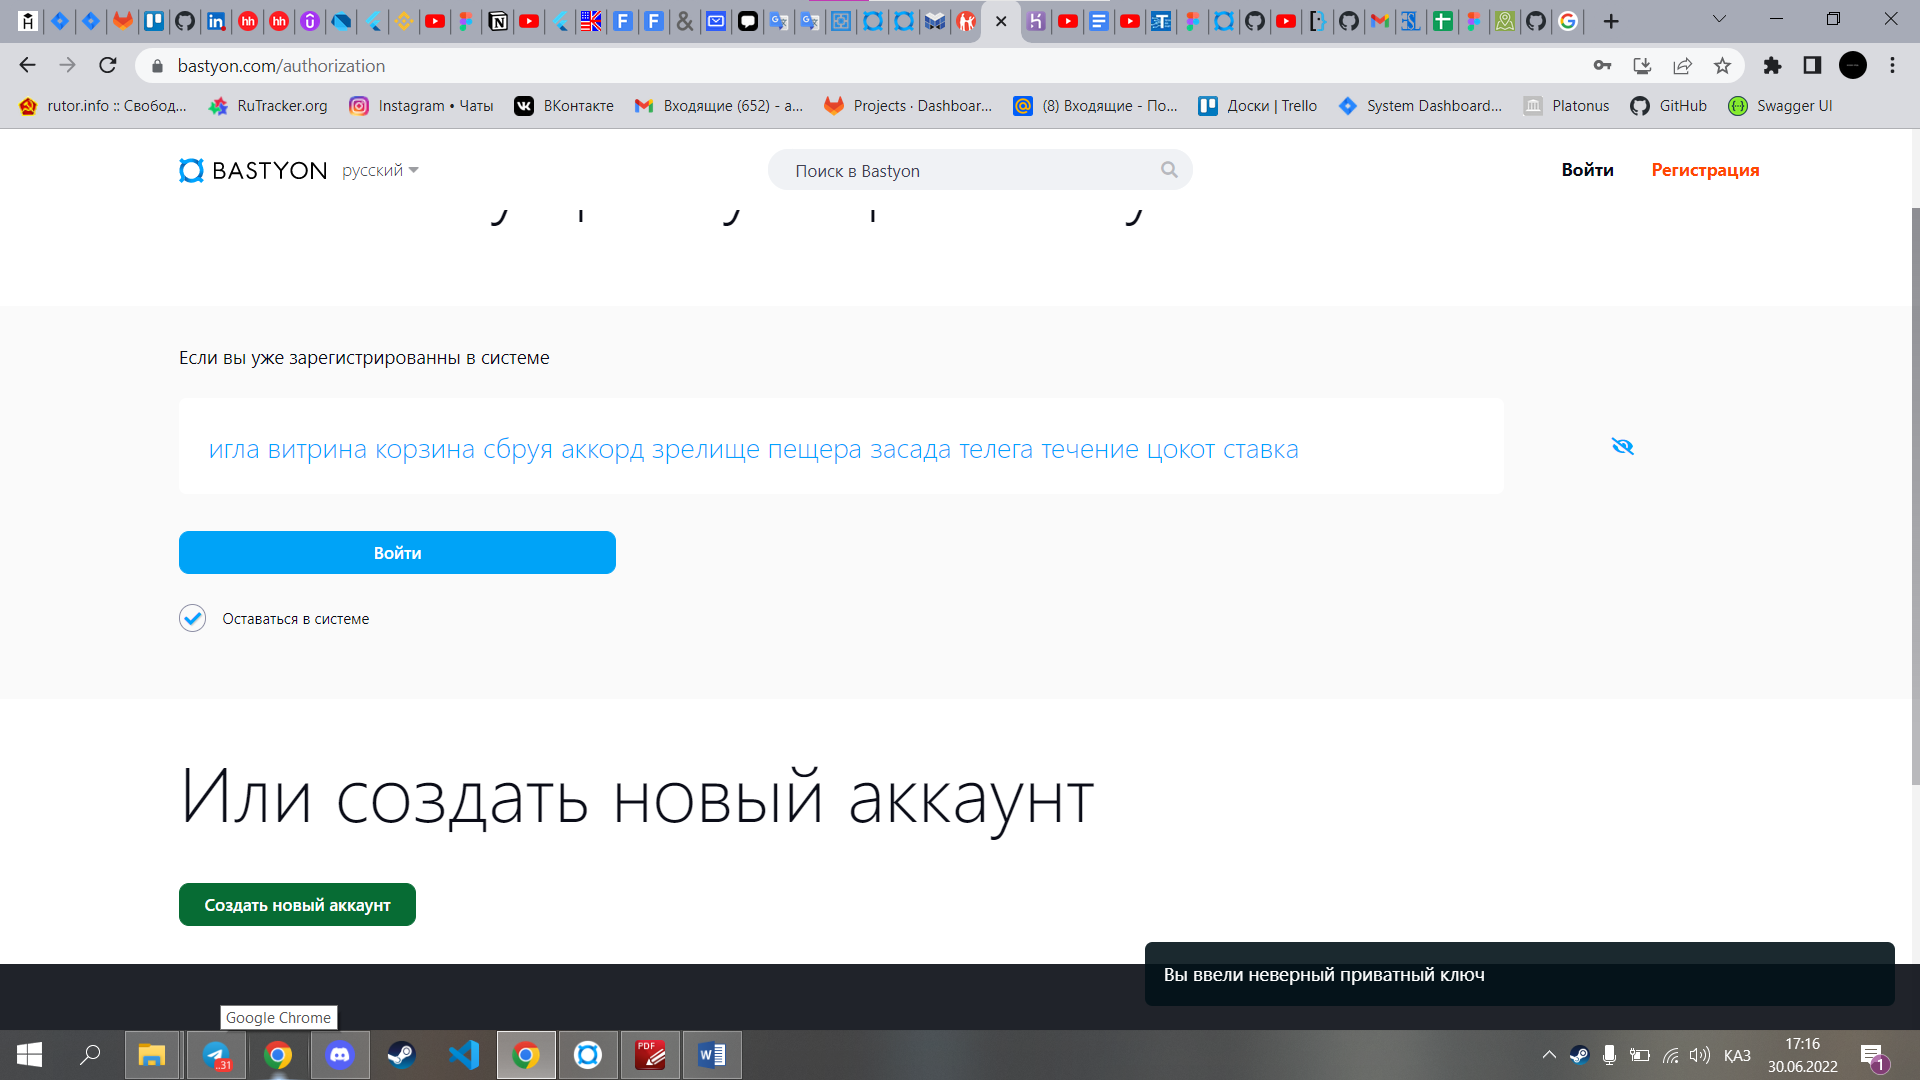Screen dimensions: 1920x1080
Task: Click the Регистрация link in the header
Action: pos(1705,170)
